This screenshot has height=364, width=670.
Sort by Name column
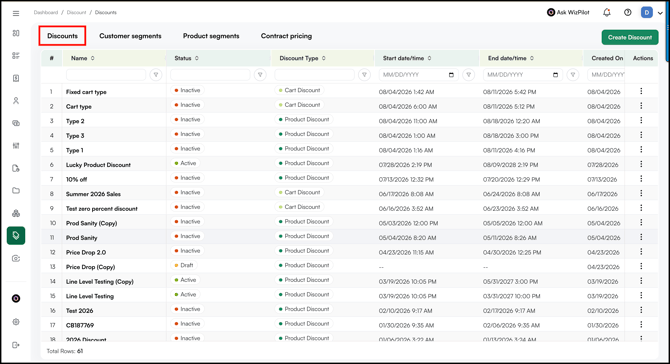(x=93, y=58)
